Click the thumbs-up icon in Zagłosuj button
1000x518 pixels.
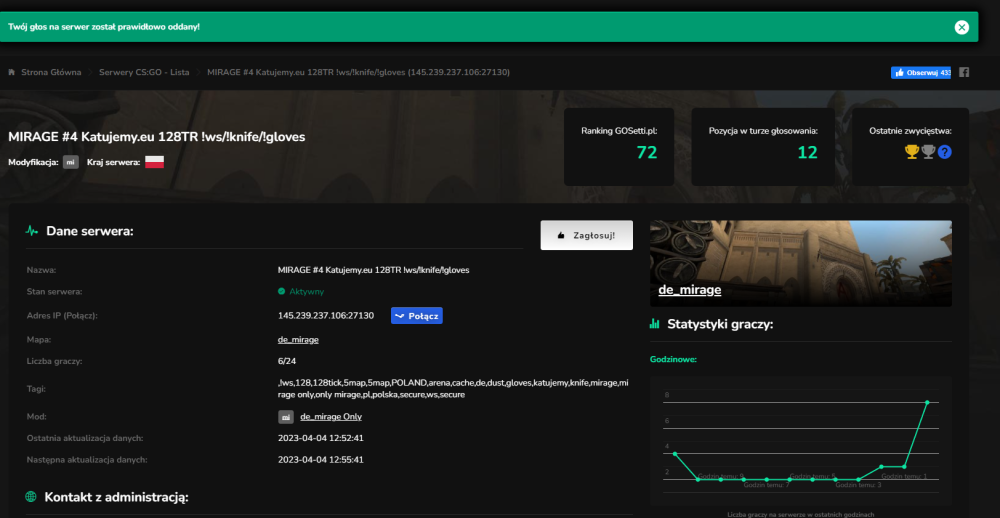[x=561, y=235]
